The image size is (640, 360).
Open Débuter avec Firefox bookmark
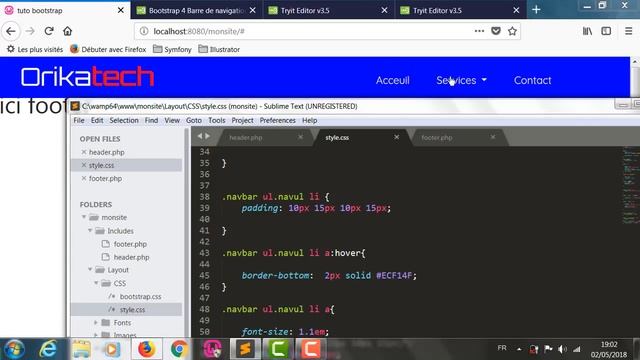coord(108,49)
